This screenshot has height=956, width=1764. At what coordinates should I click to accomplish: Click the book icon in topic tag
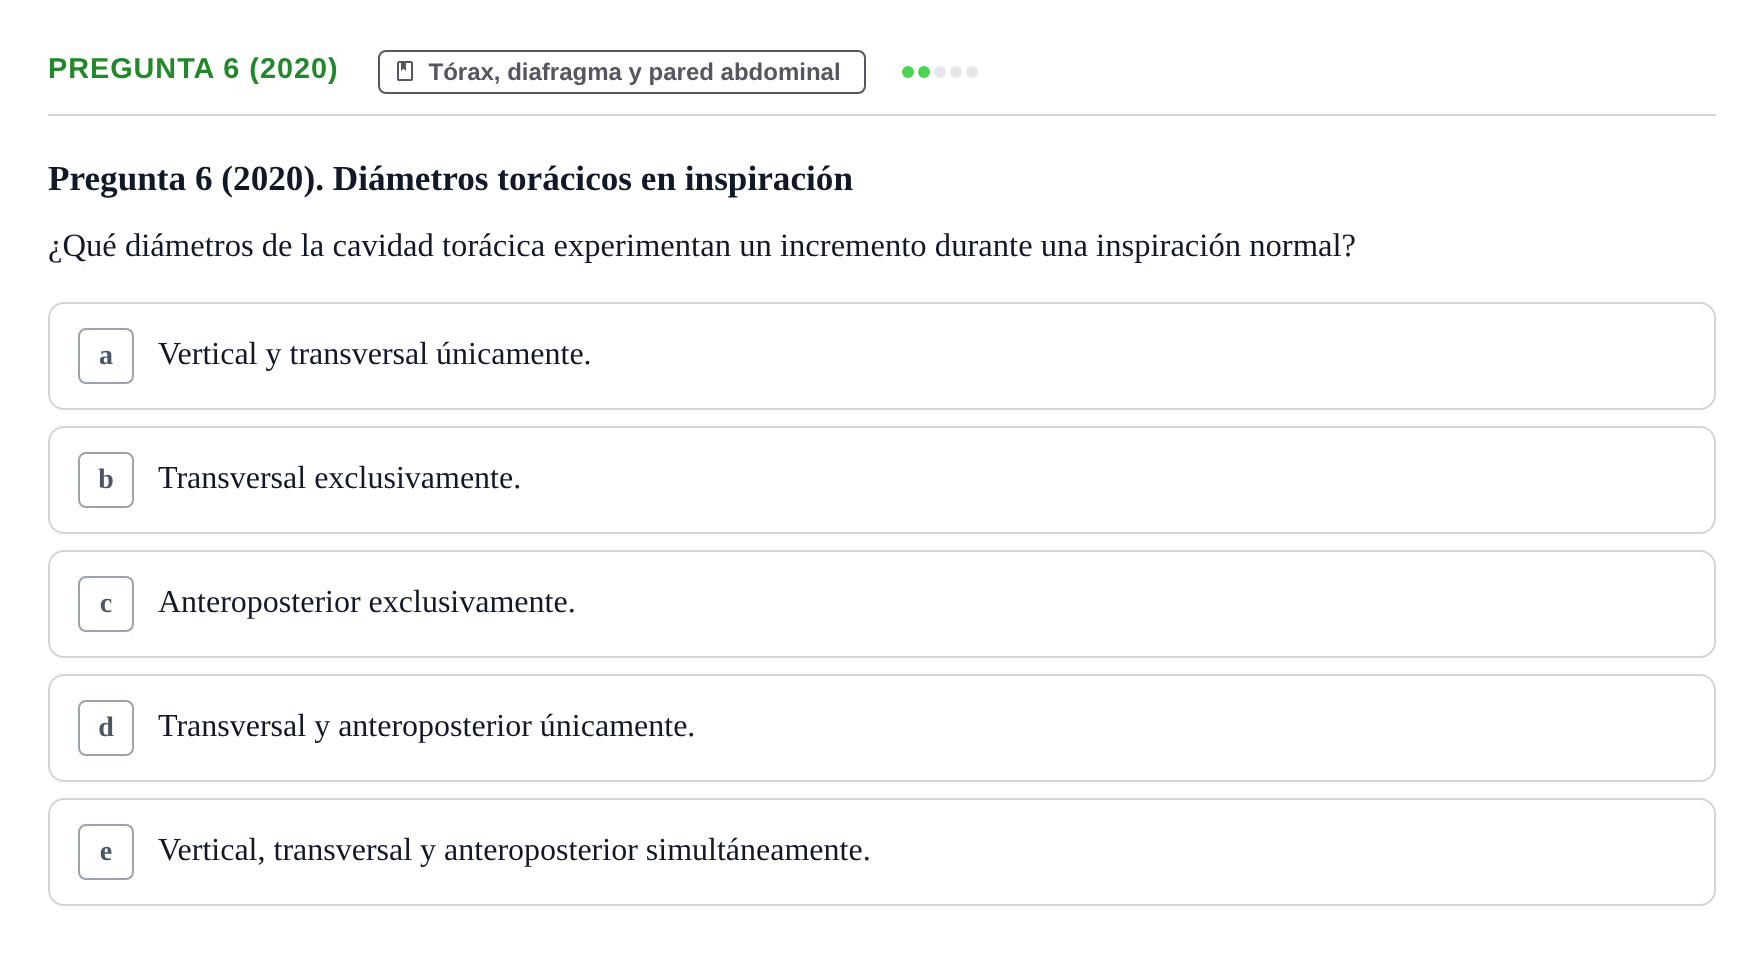[x=405, y=71]
